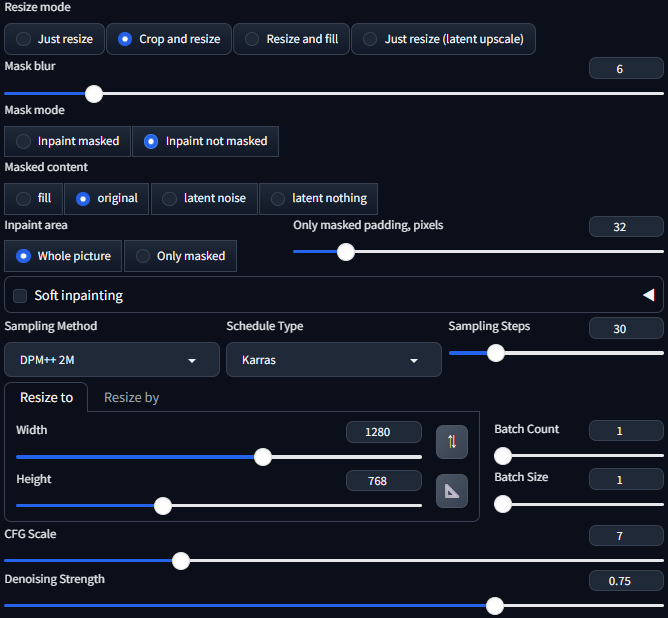Choose Just resize (latent upscale) option
The image size is (668, 618).
[443, 39]
